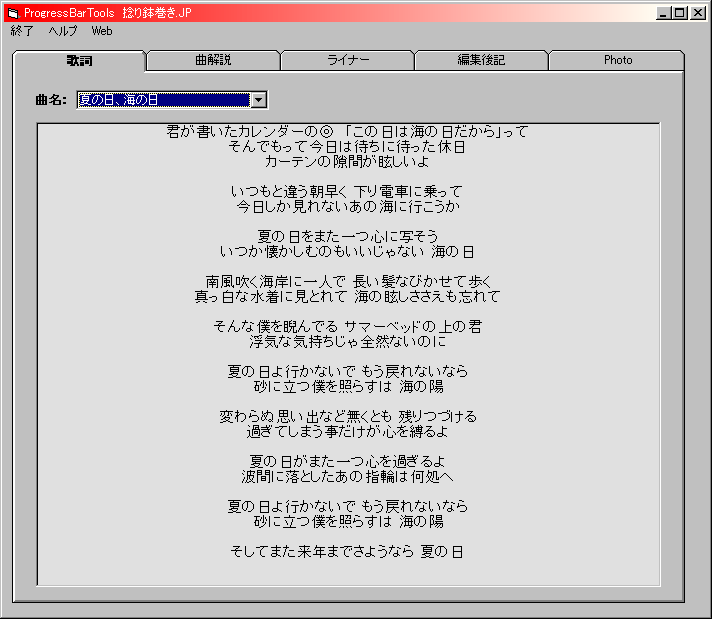Switch to the 曲解説 tab
The height and width of the screenshot is (619, 712).
point(213,60)
